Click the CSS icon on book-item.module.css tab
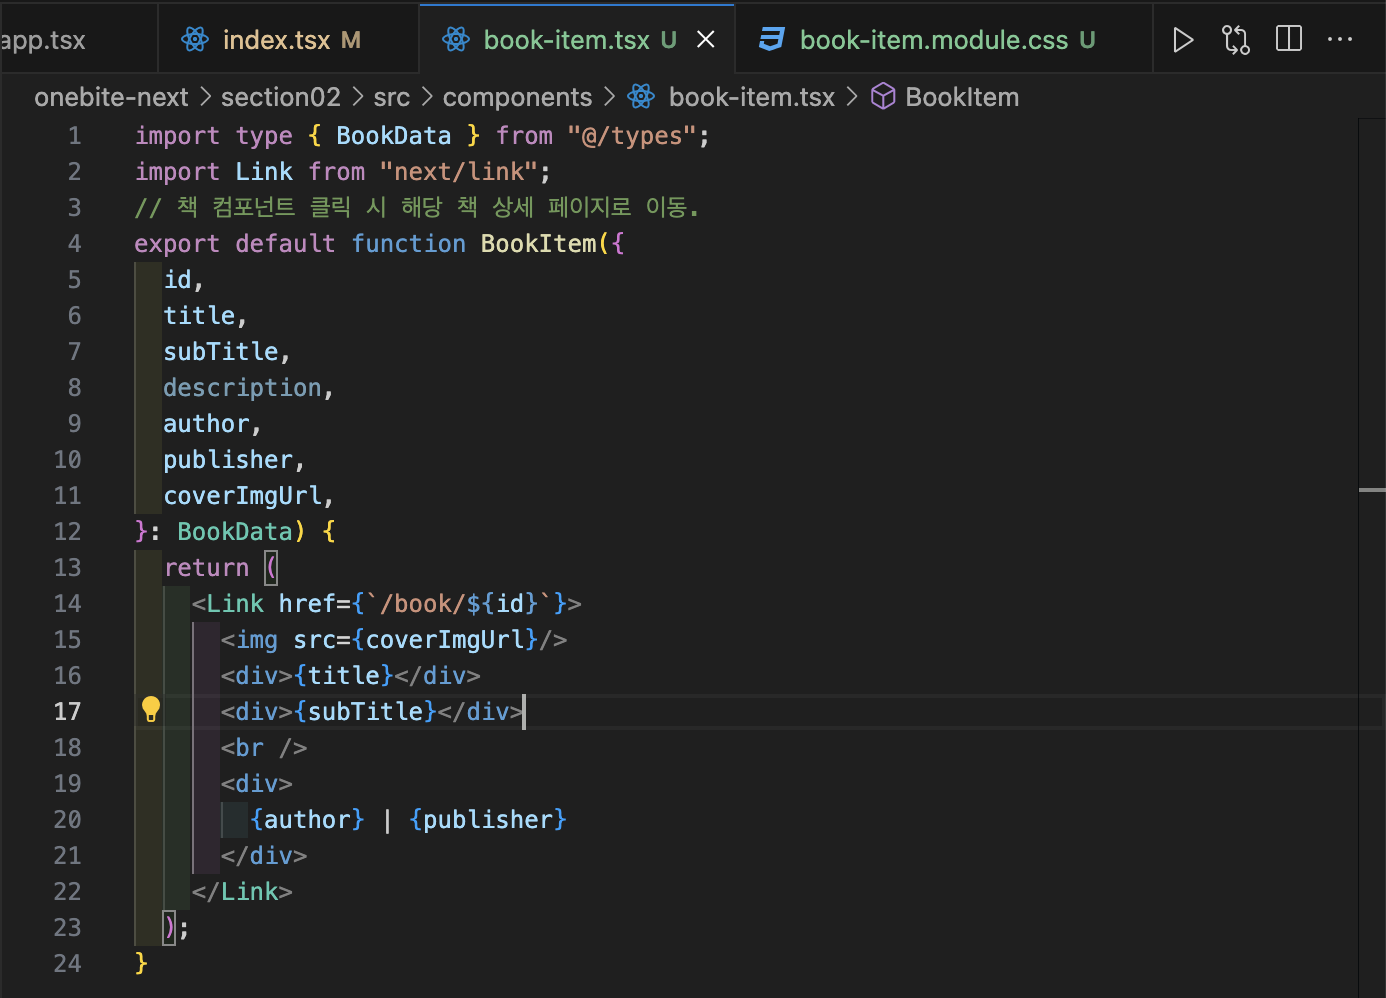1386x998 pixels. coord(772,40)
